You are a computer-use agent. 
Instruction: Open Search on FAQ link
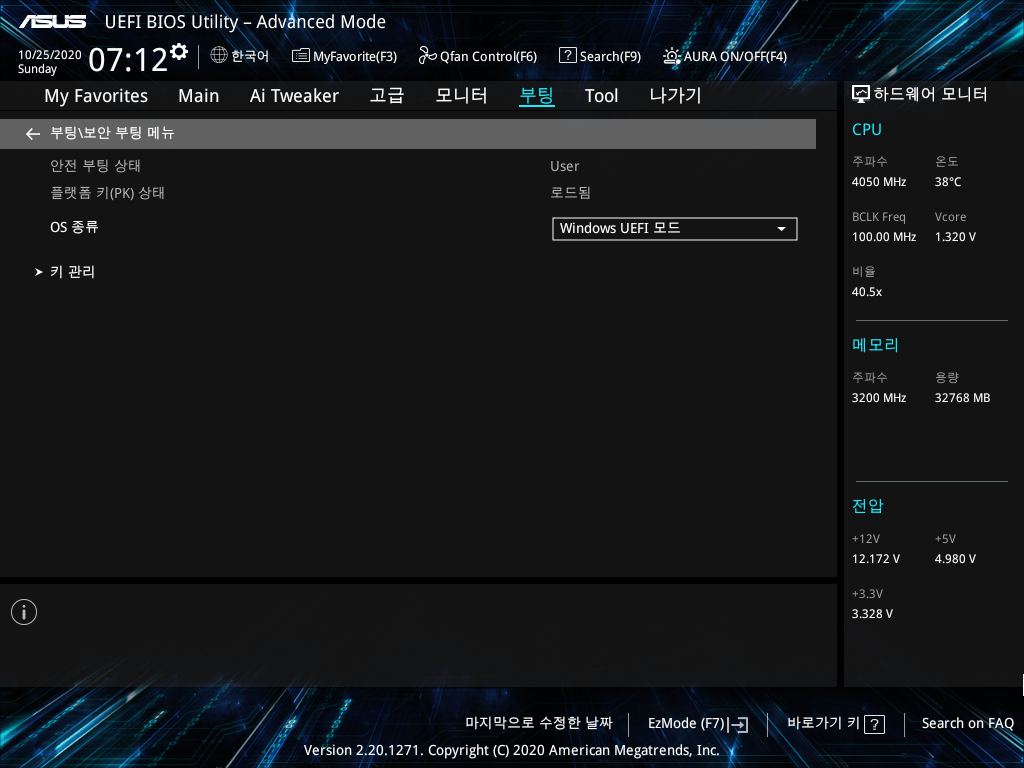pos(967,724)
